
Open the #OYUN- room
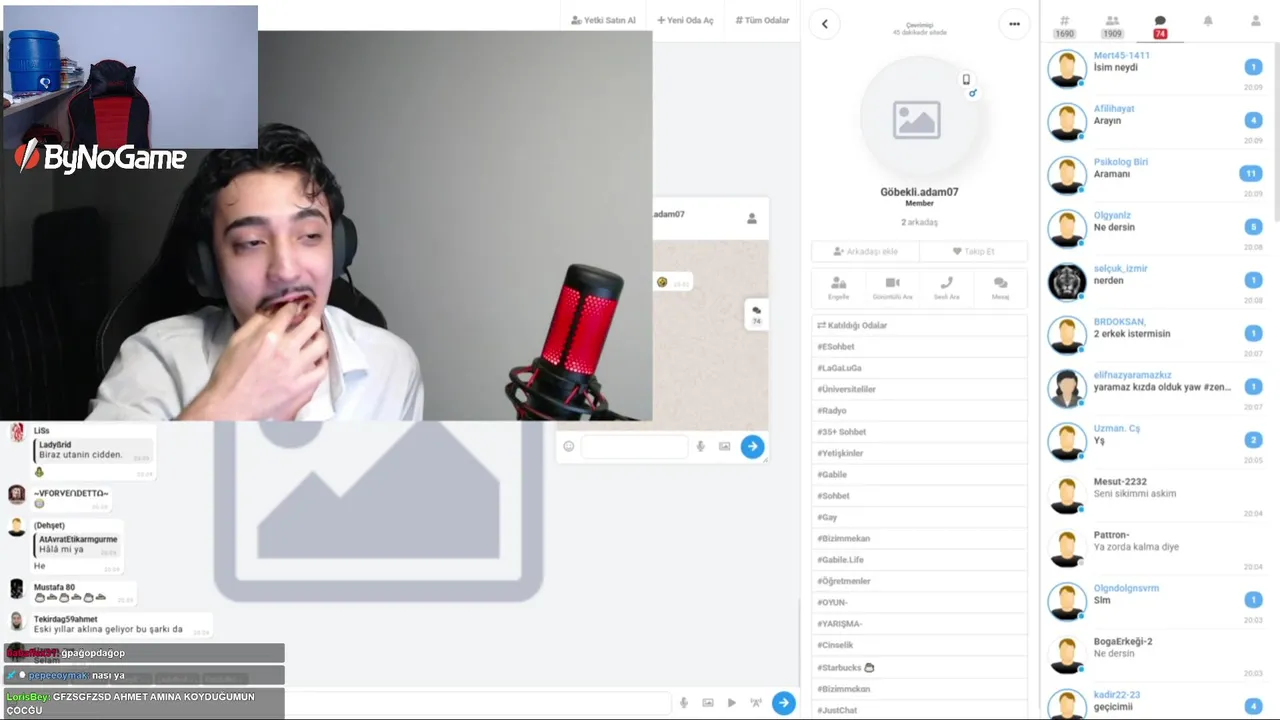(919, 602)
